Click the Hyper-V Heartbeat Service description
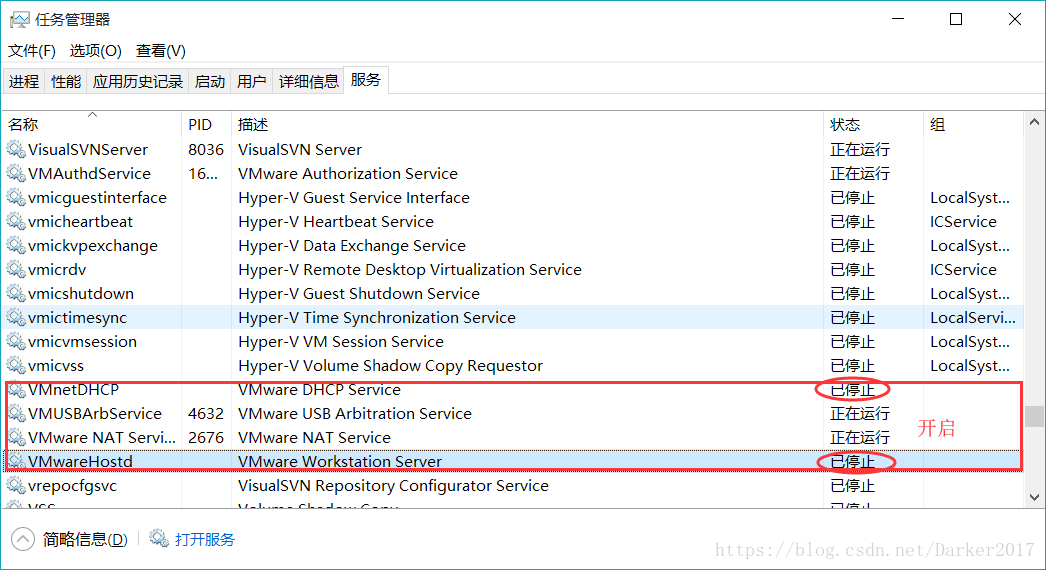This screenshot has width=1046, height=570. click(336, 222)
